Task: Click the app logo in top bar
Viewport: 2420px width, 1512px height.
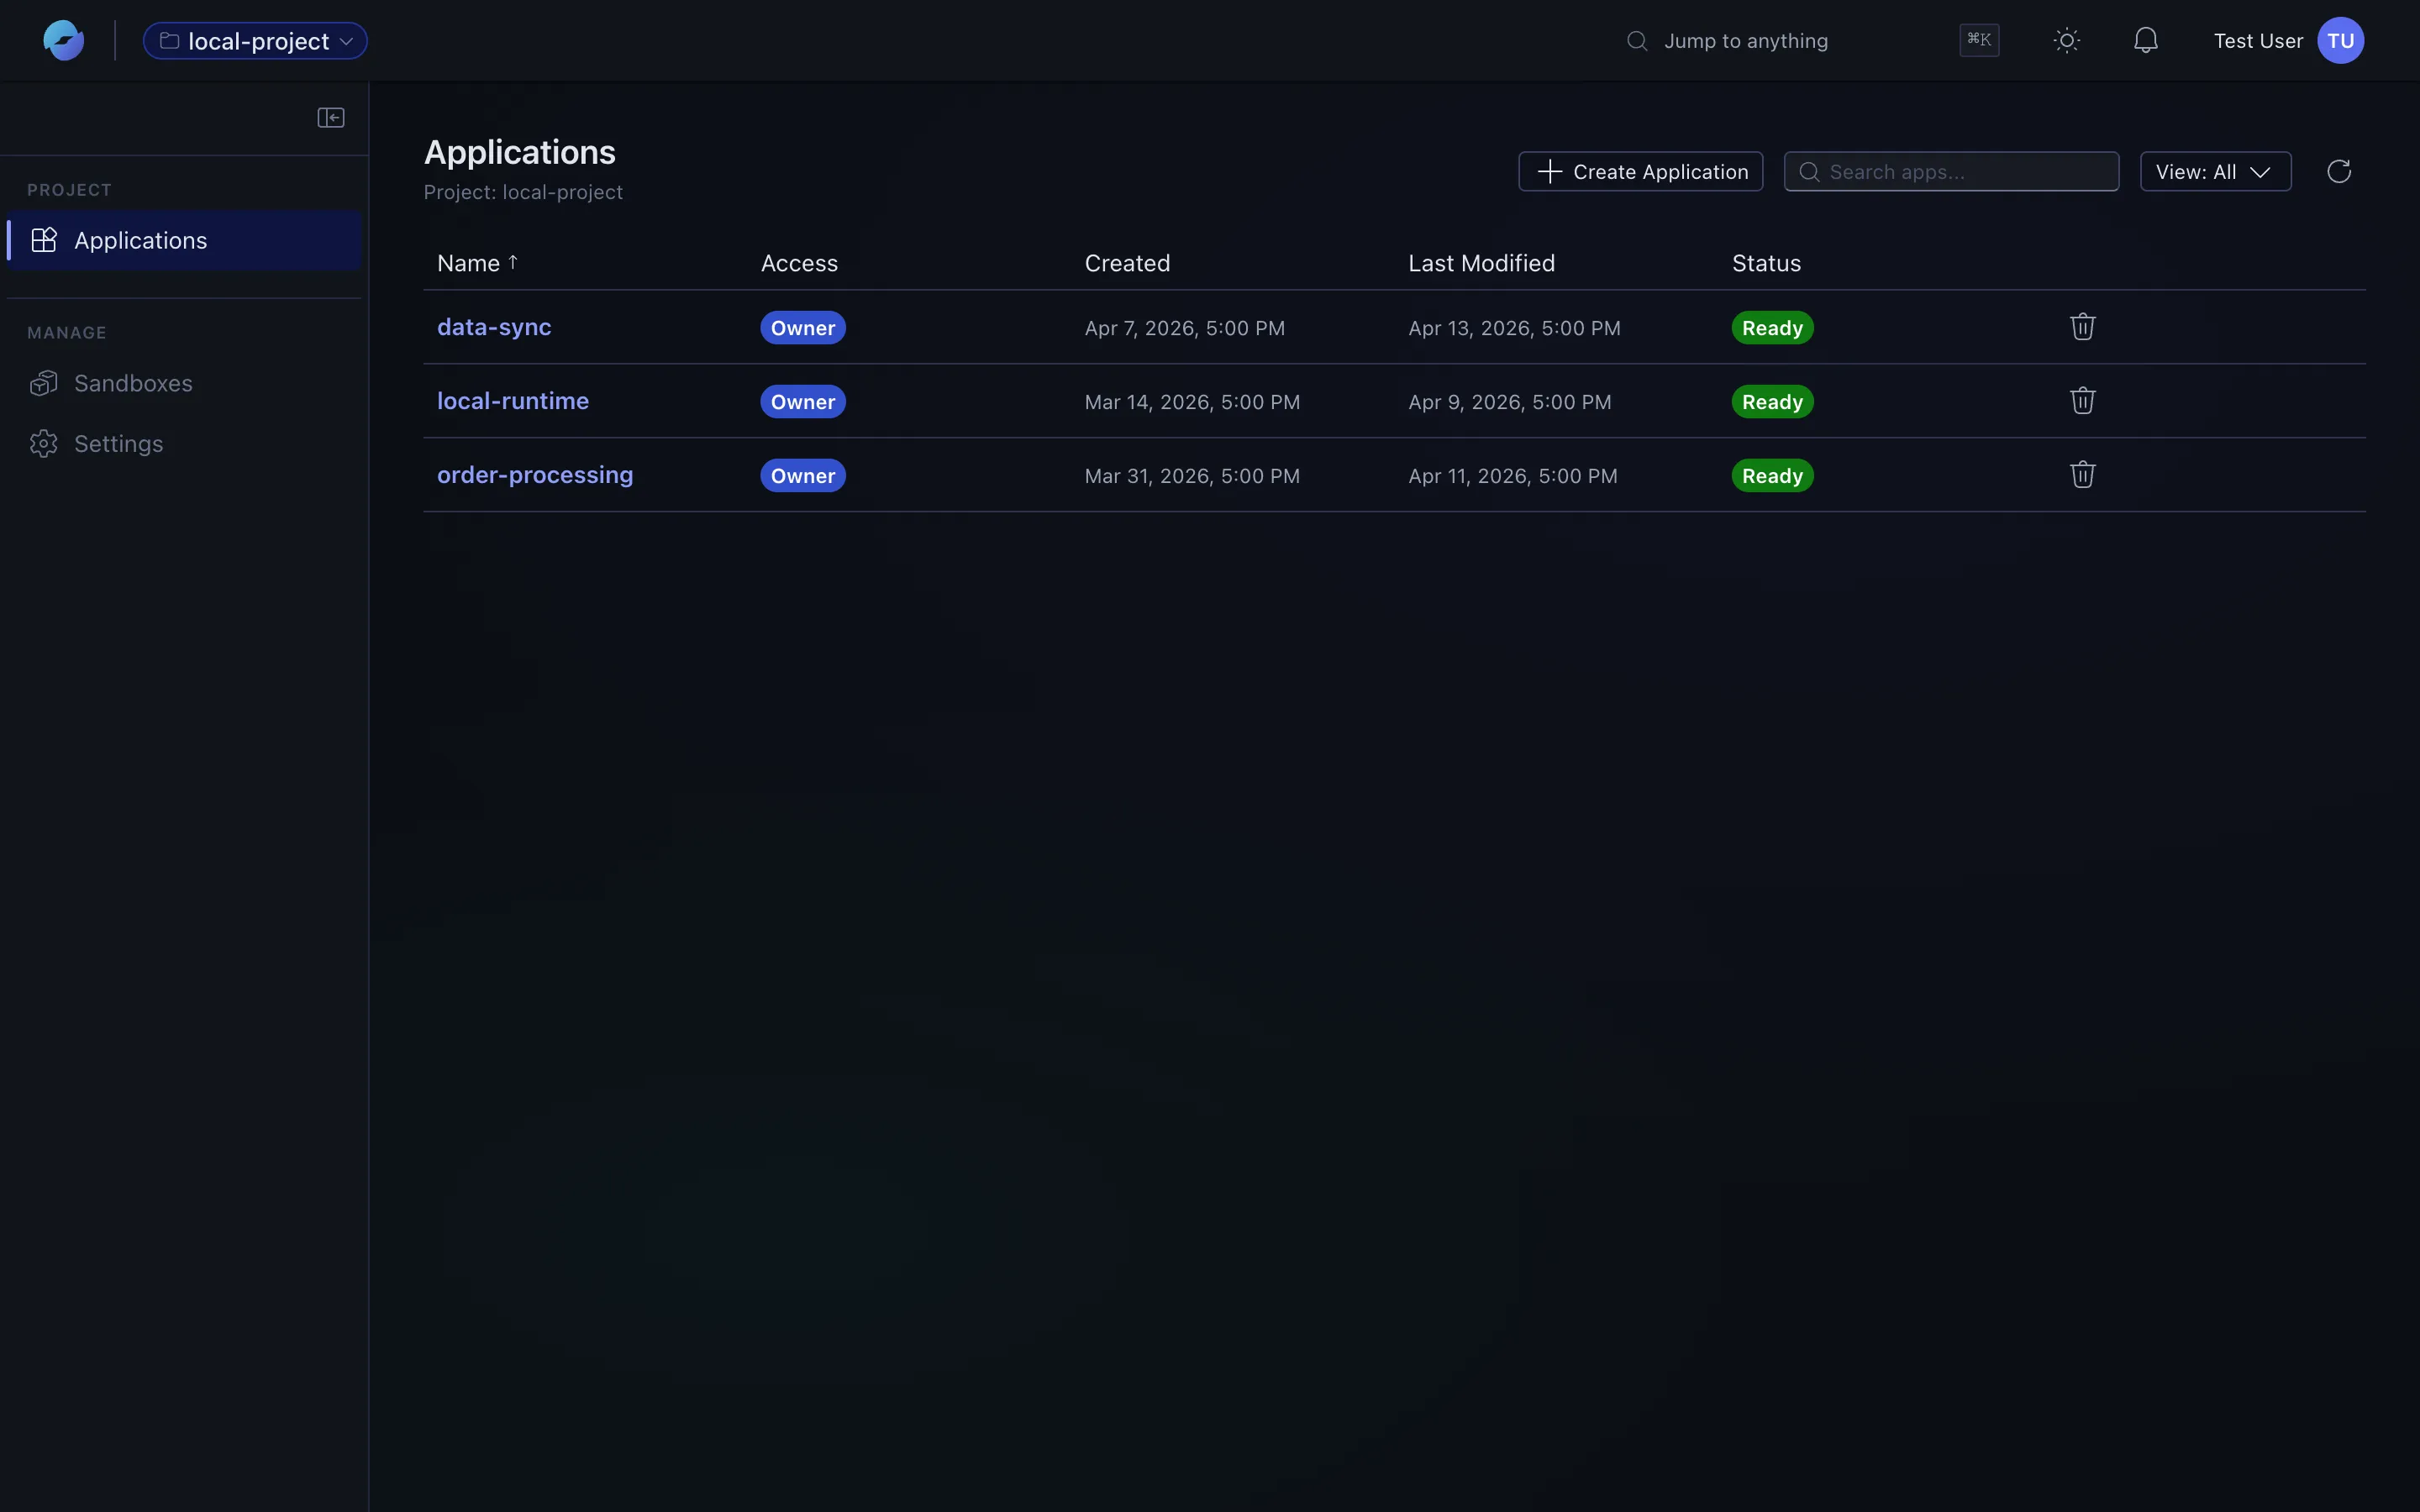Action: coord(63,41)
